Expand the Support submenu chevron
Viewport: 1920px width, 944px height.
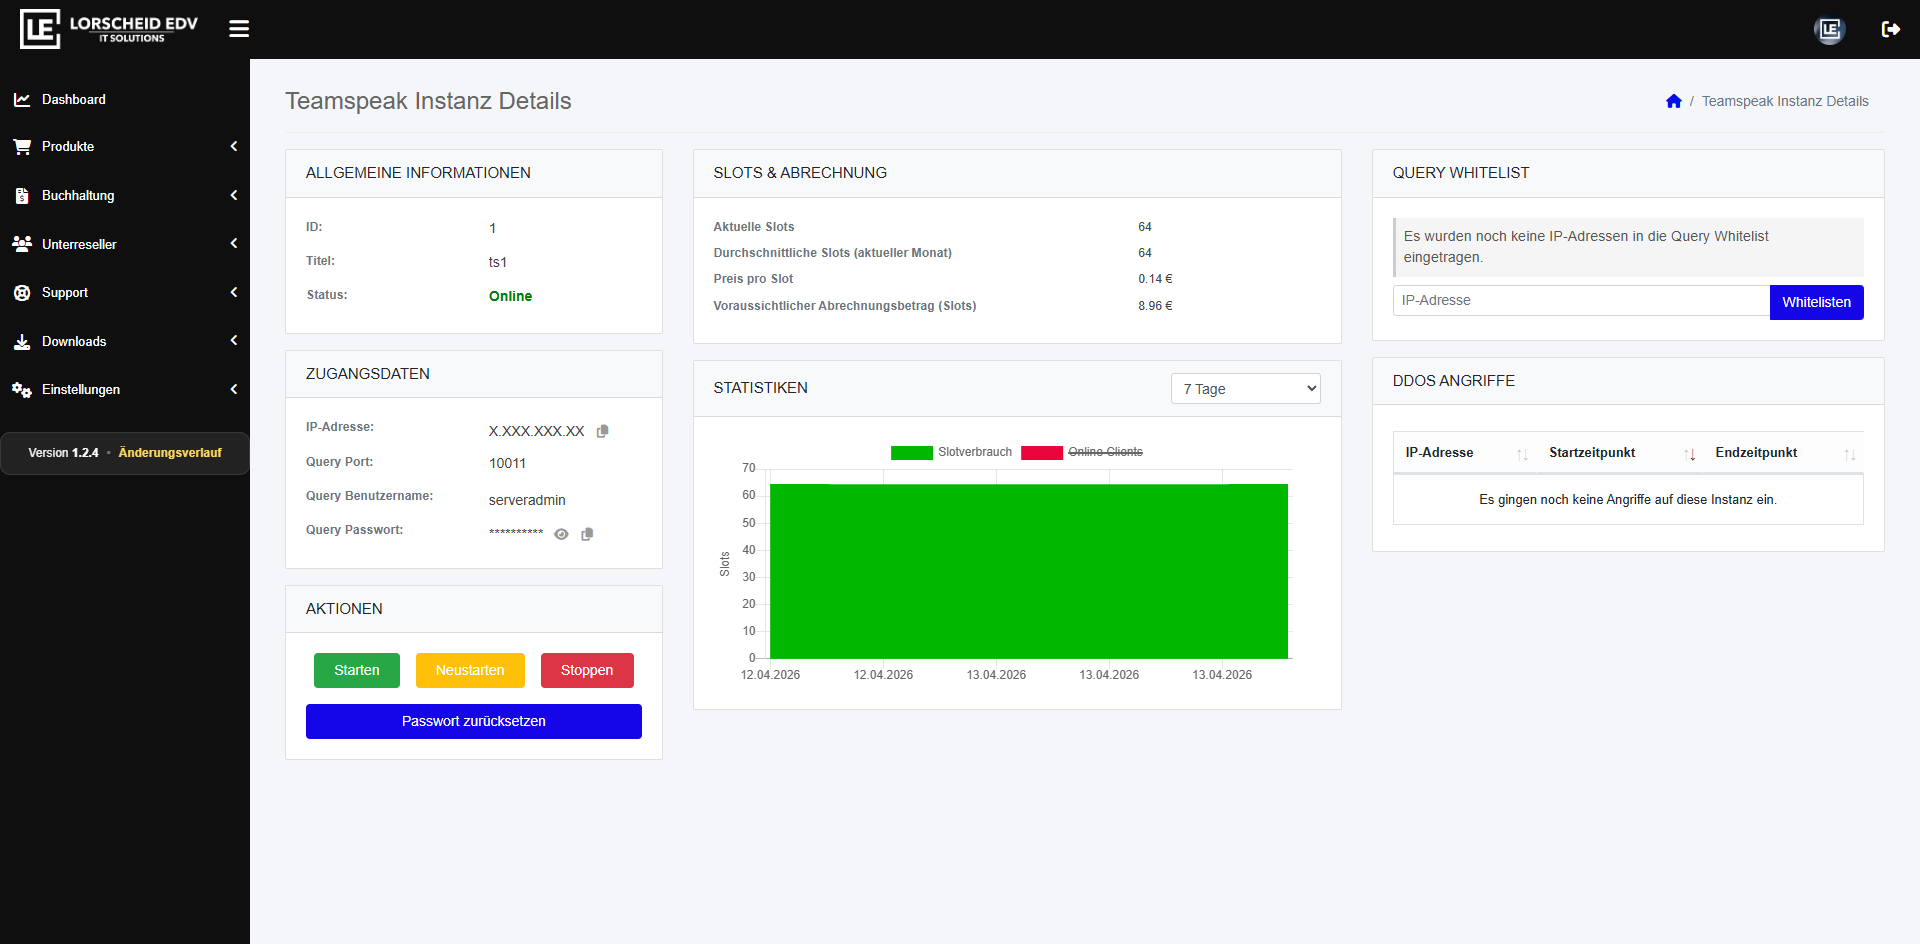click(234, 292)
